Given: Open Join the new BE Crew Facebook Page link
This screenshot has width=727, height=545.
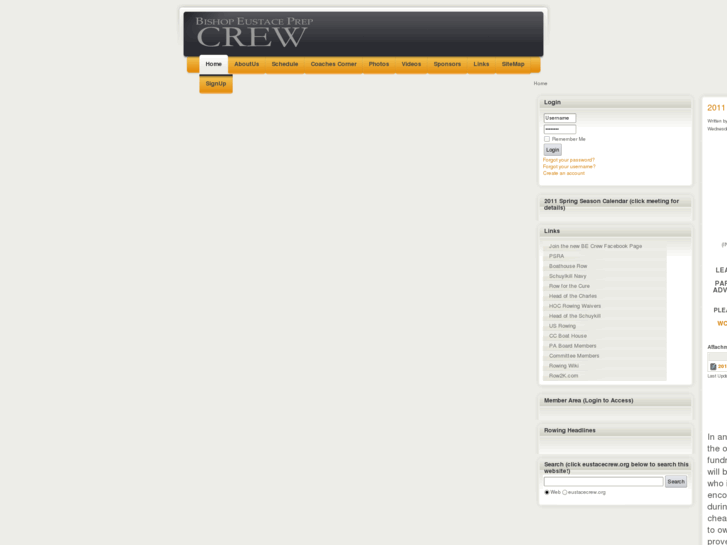Looking at the screenshot, I should click(x=595, y=246).
